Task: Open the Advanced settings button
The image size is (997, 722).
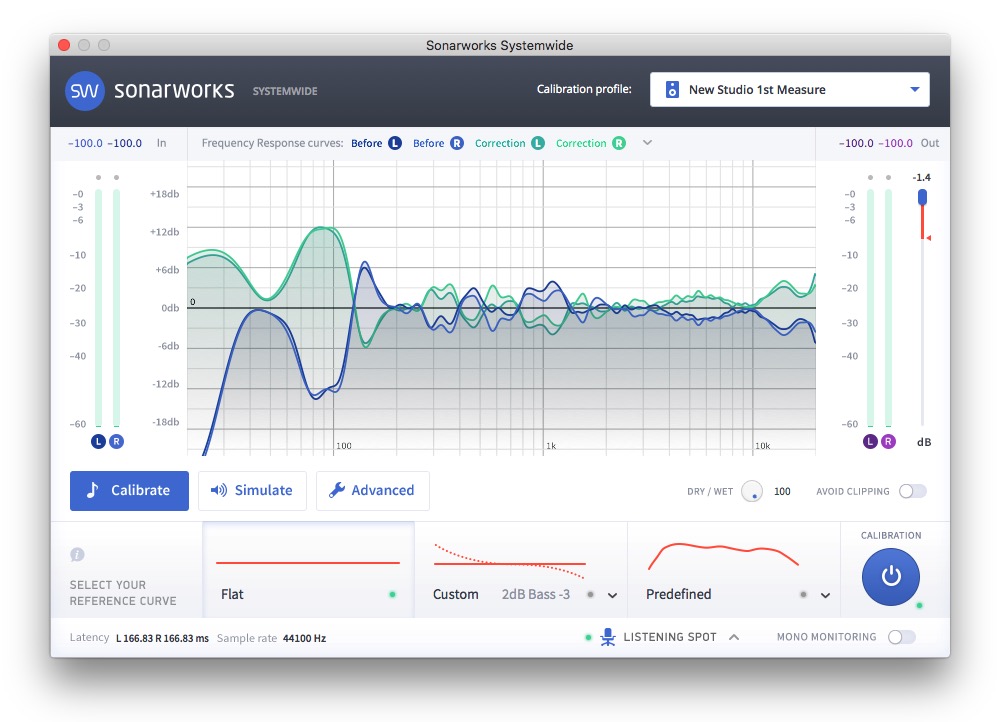Action: click(373, 490)
